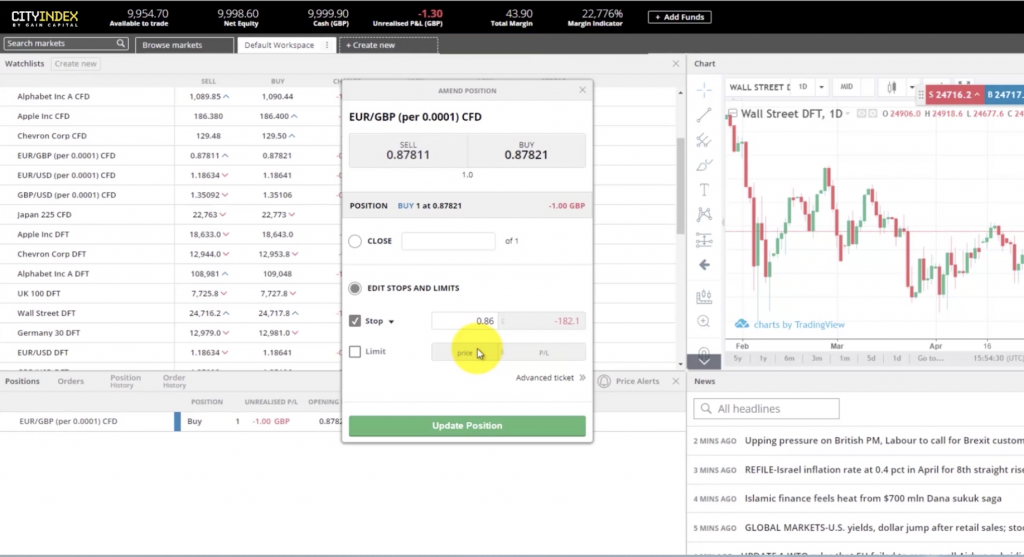Open the Stop type dropdown arrow
The width and height of the screenshot is (1024, 557).
coord(391,321)
